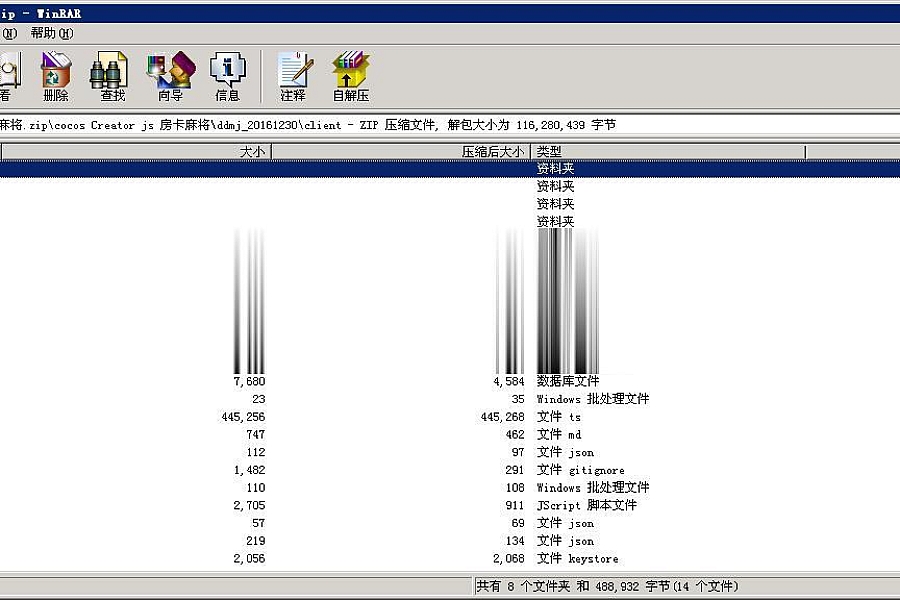Show archive 信息 (Info) icon
Screen dimensions: 900x600
tap(228, 76)
